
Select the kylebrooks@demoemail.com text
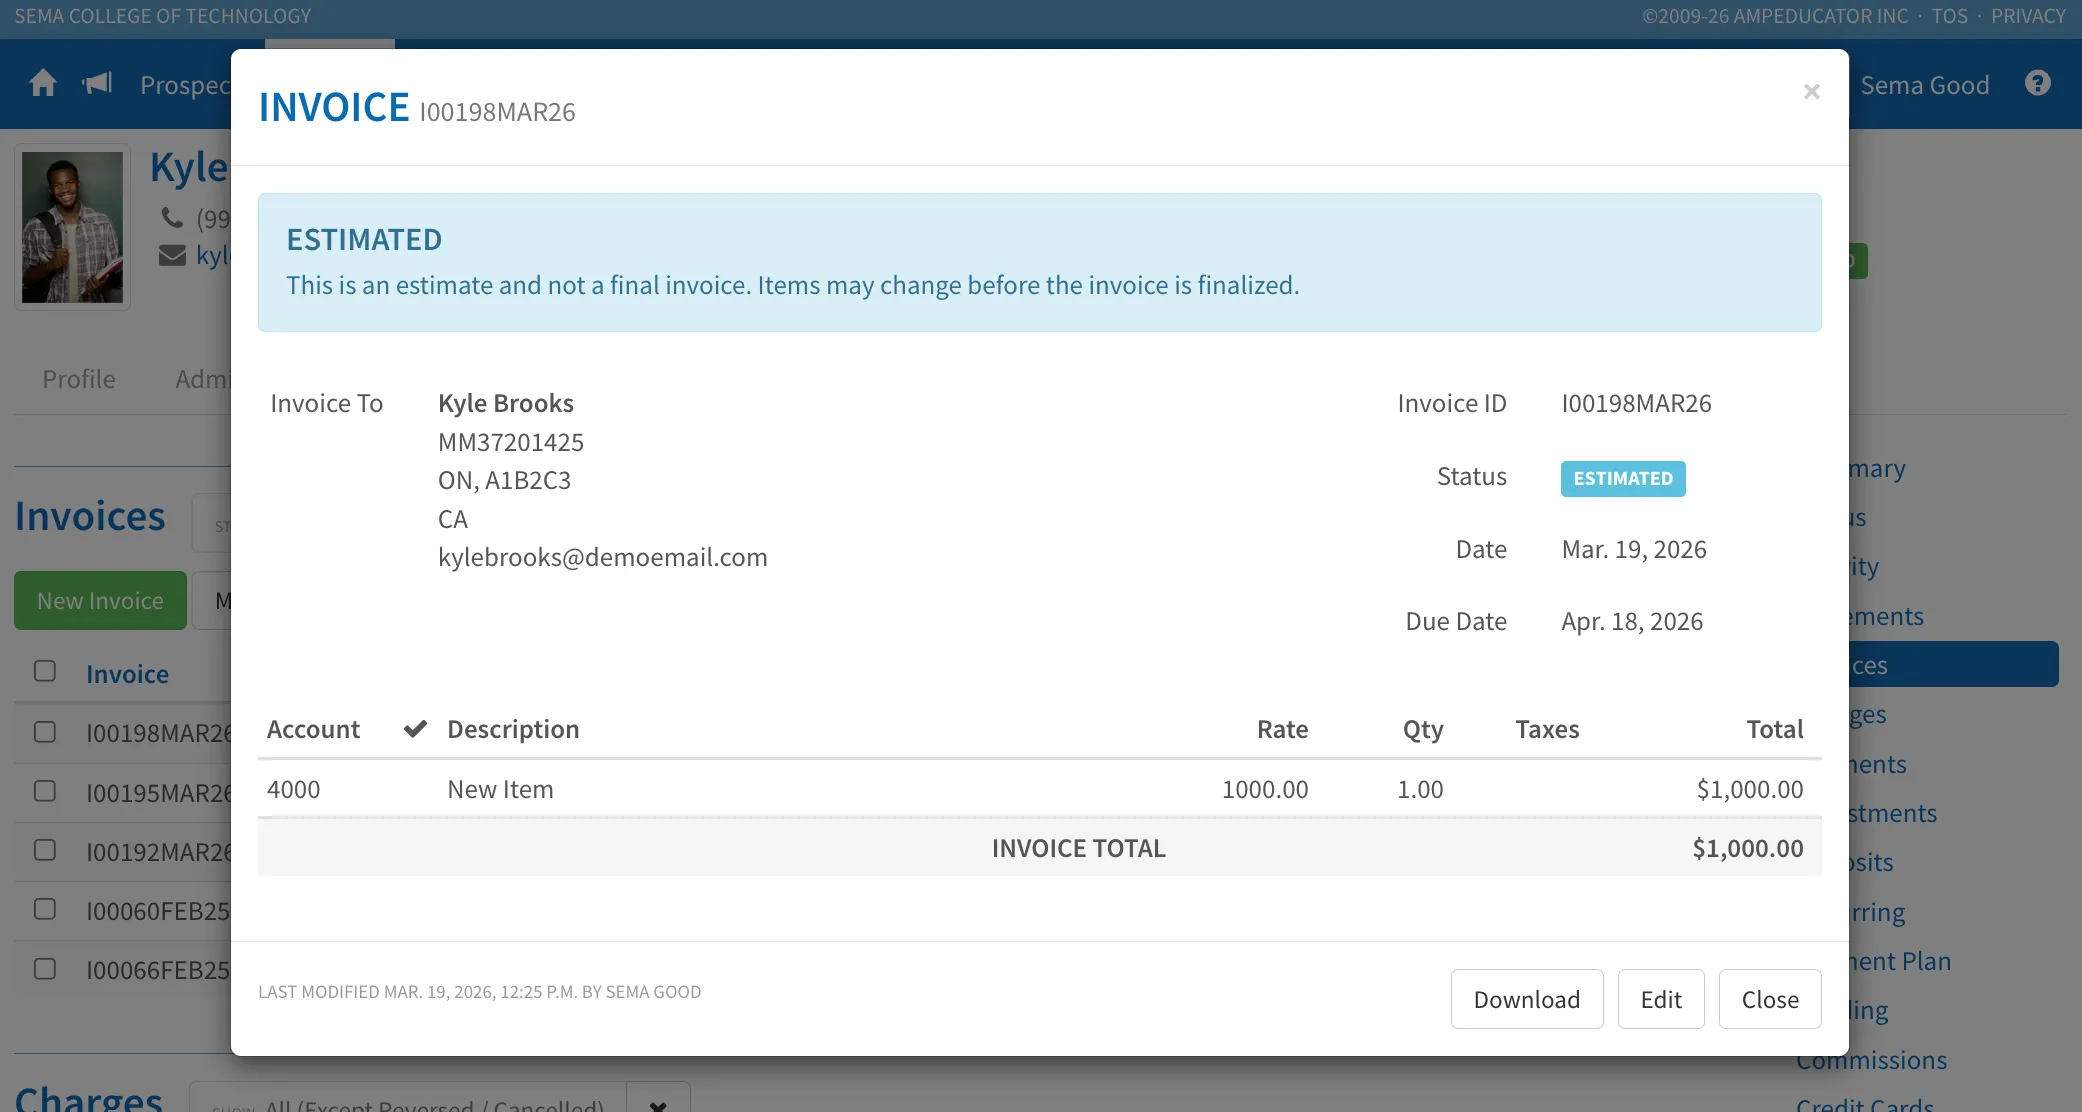603,557
